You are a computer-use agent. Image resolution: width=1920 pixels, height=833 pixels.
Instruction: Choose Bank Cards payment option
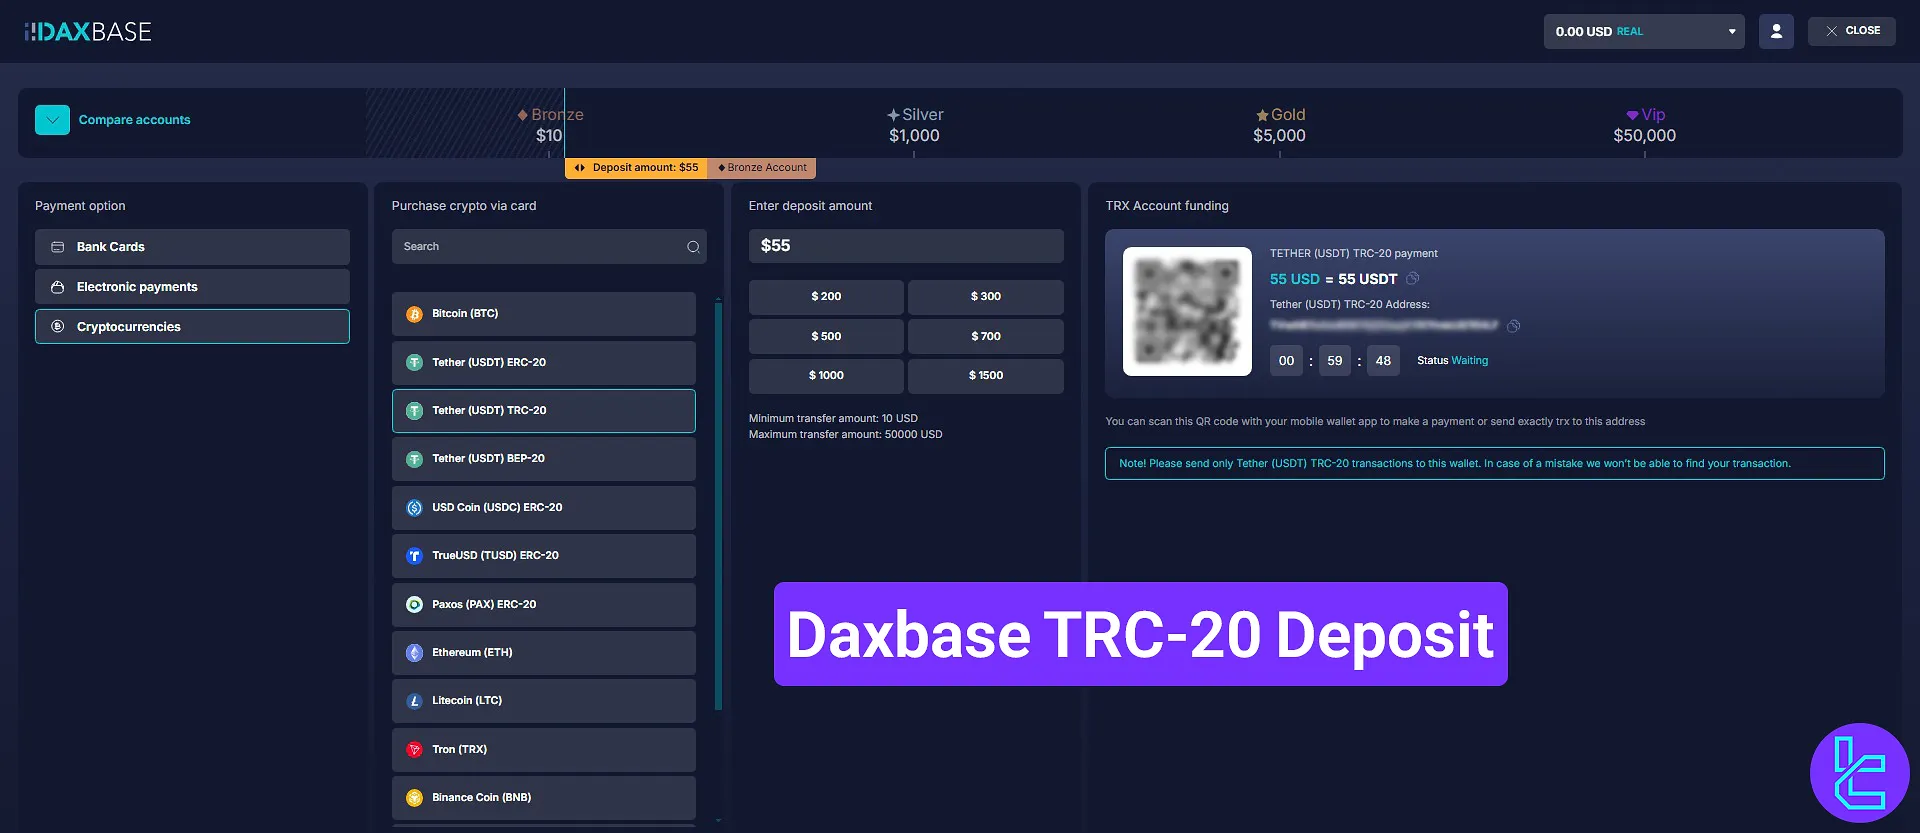pyautogui.click(x=192, y=247)
